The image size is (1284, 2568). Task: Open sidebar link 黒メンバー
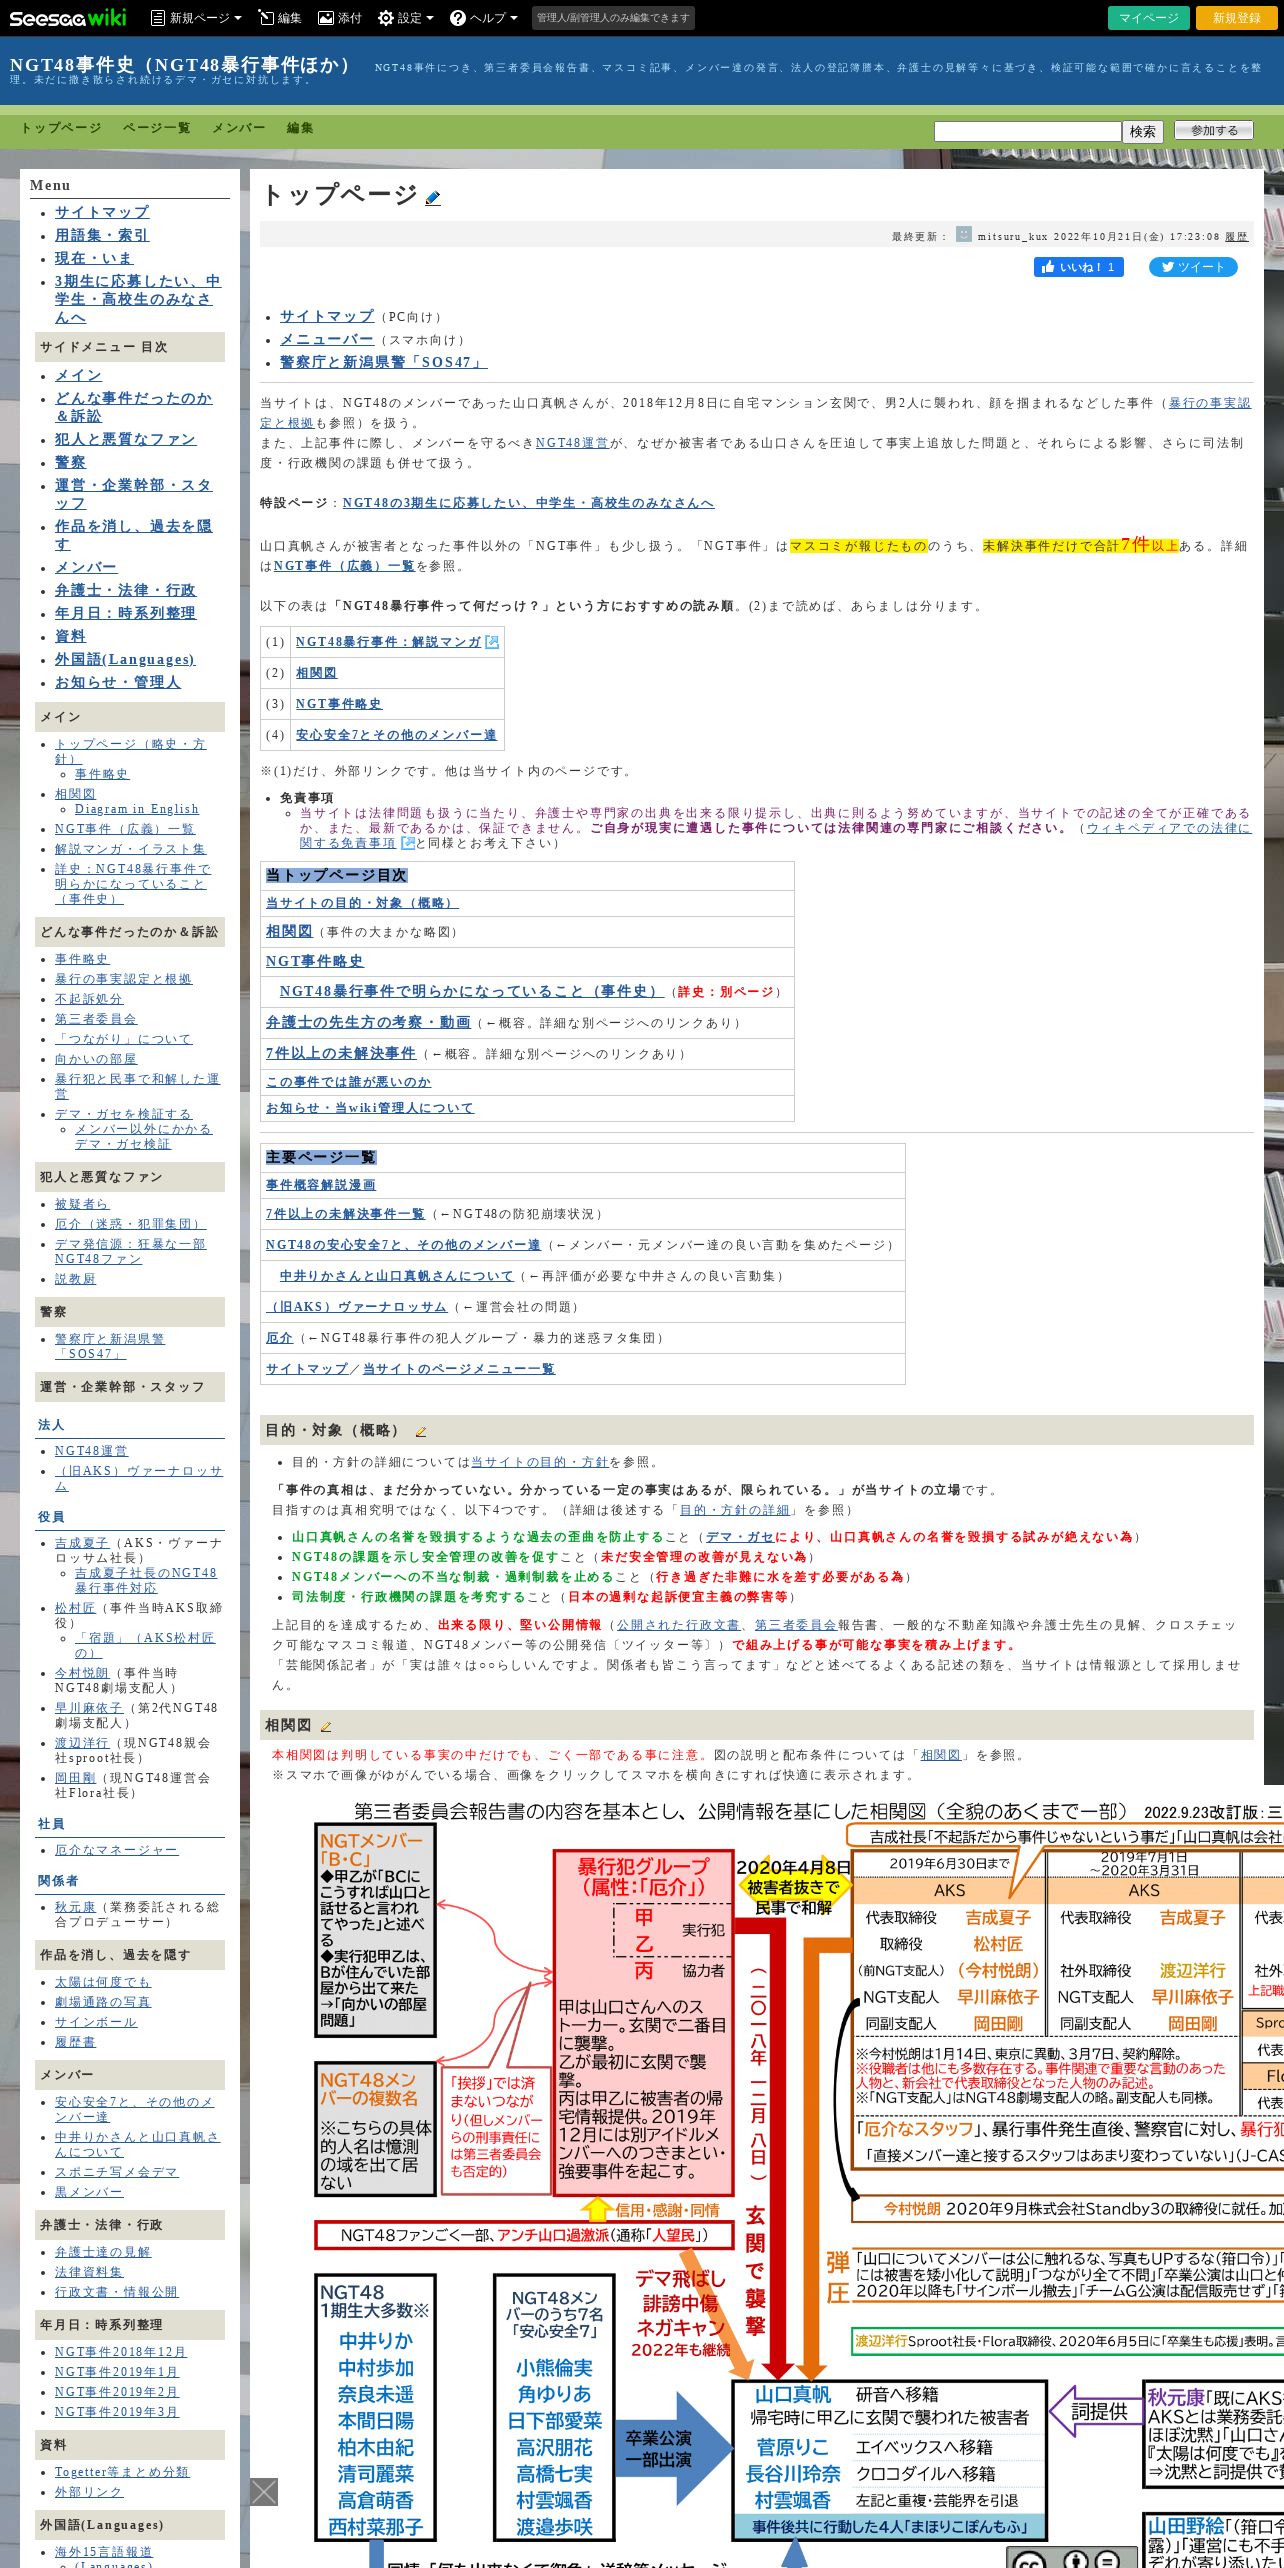pos(89,2192)
